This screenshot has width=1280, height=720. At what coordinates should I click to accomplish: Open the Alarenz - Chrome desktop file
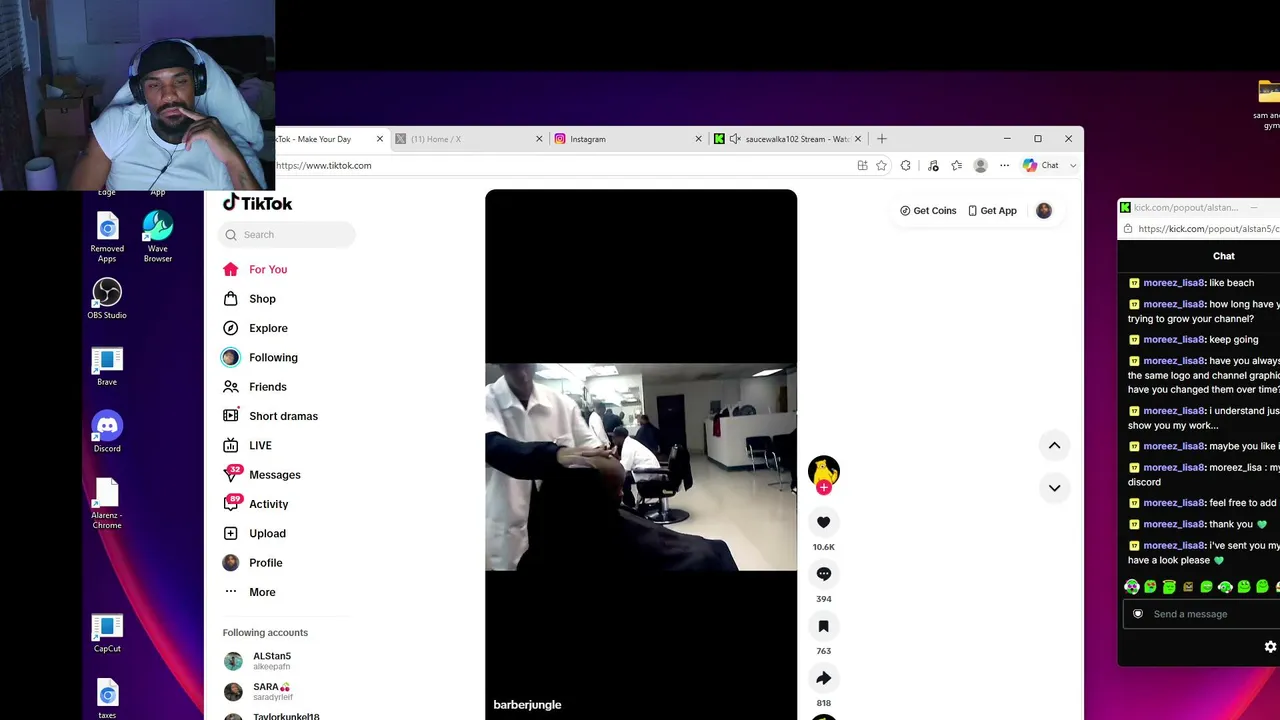(107, 503)
